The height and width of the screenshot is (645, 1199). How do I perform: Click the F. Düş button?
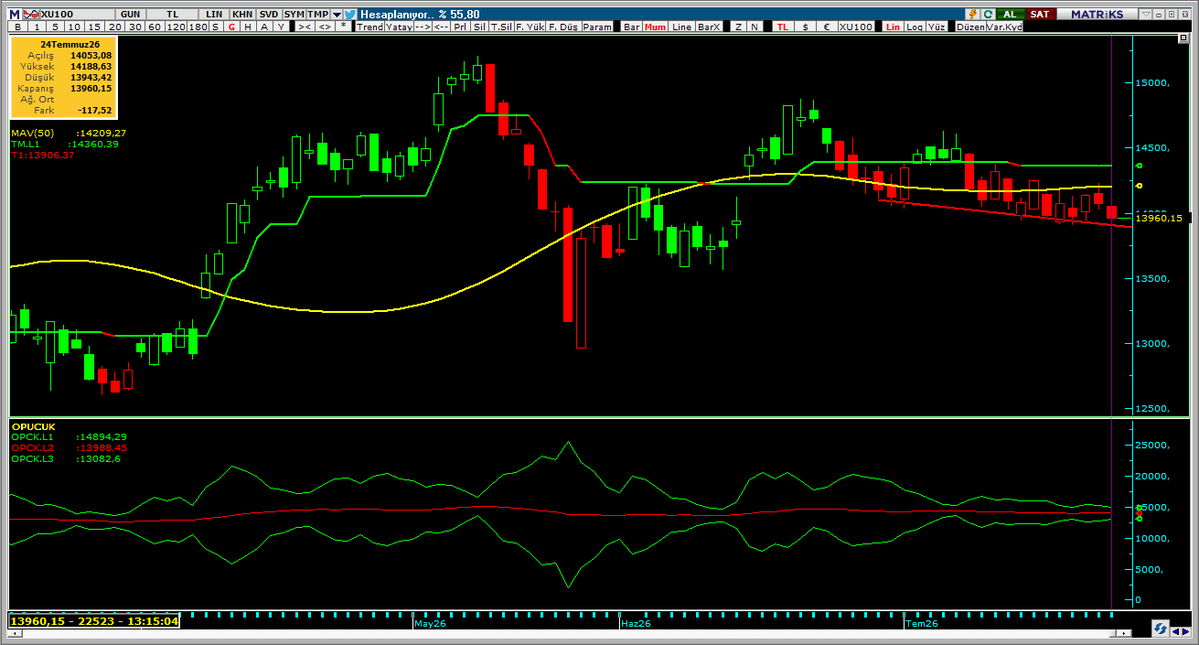point(564,27)
